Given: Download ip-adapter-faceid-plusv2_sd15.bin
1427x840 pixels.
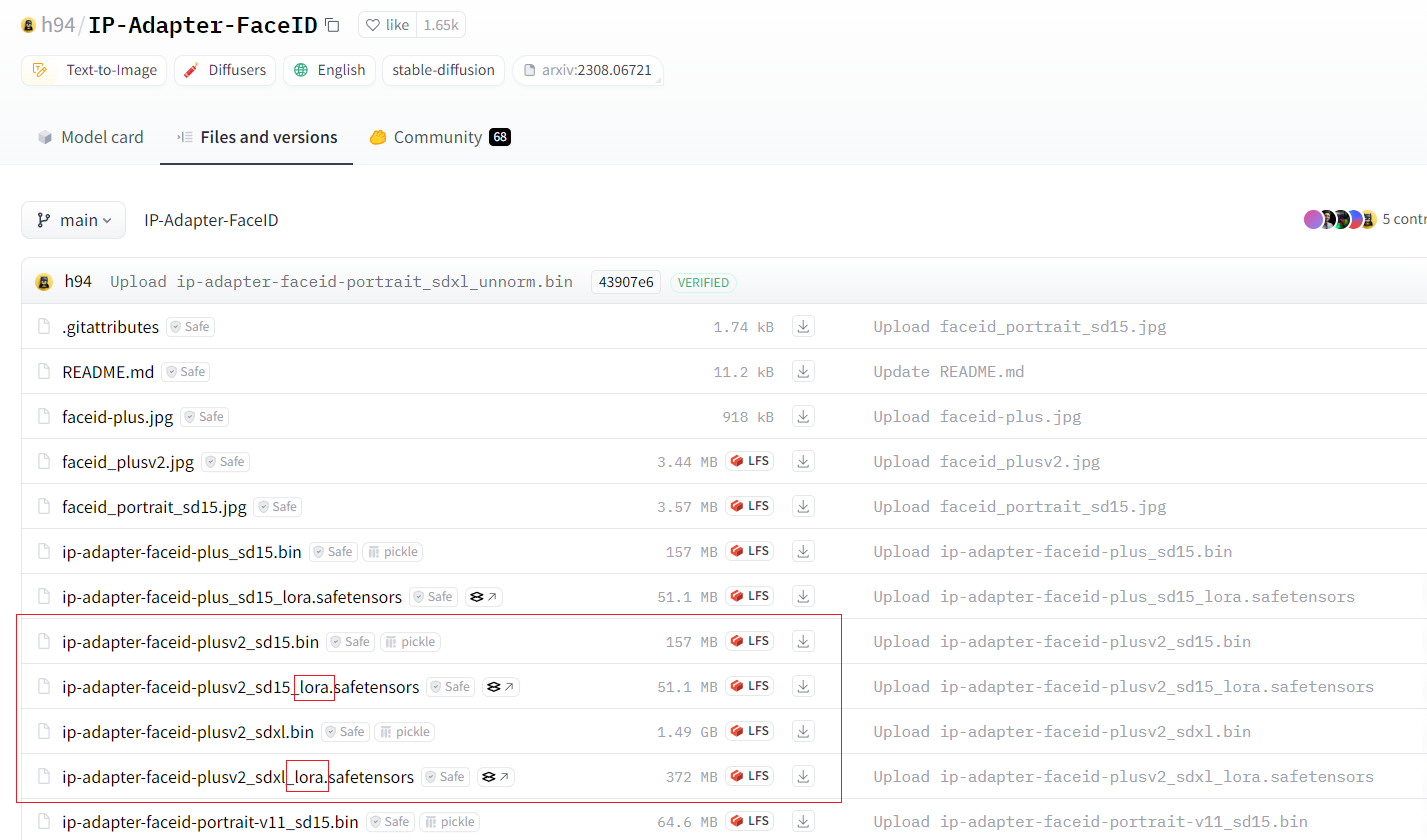Looking at the screenshot, I should 803,641.
